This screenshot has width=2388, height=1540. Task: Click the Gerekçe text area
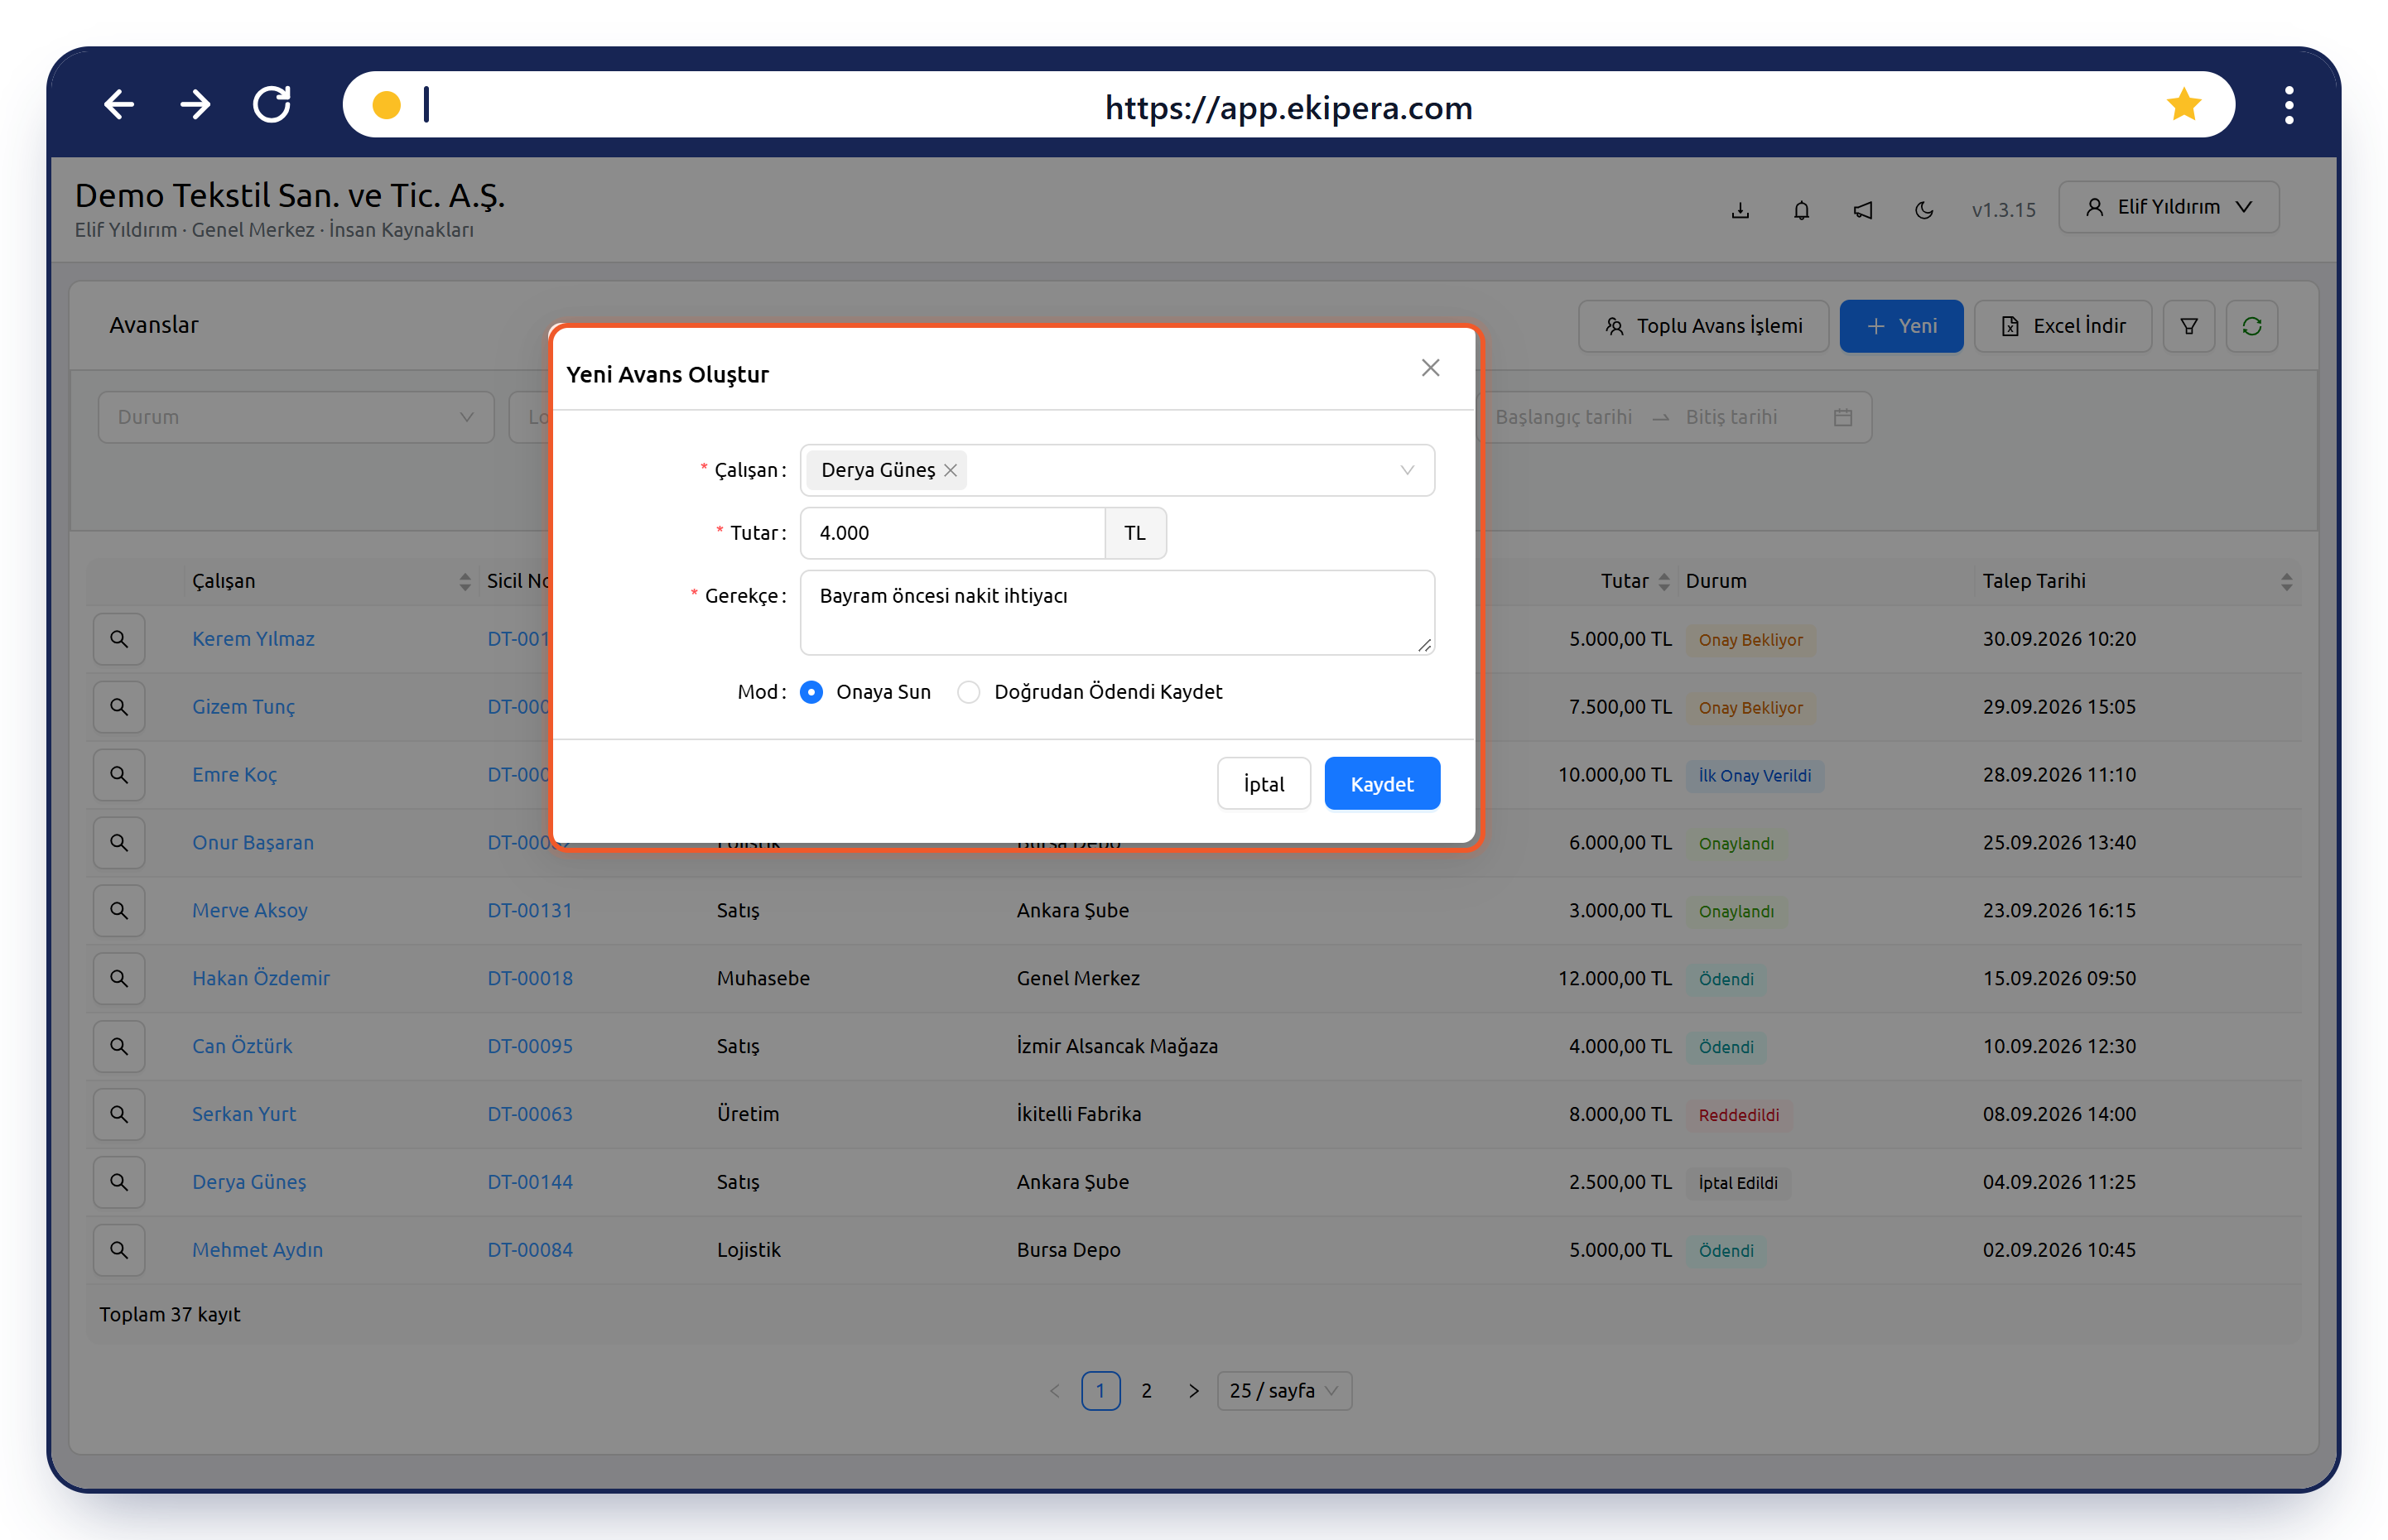coord(1117,612)
